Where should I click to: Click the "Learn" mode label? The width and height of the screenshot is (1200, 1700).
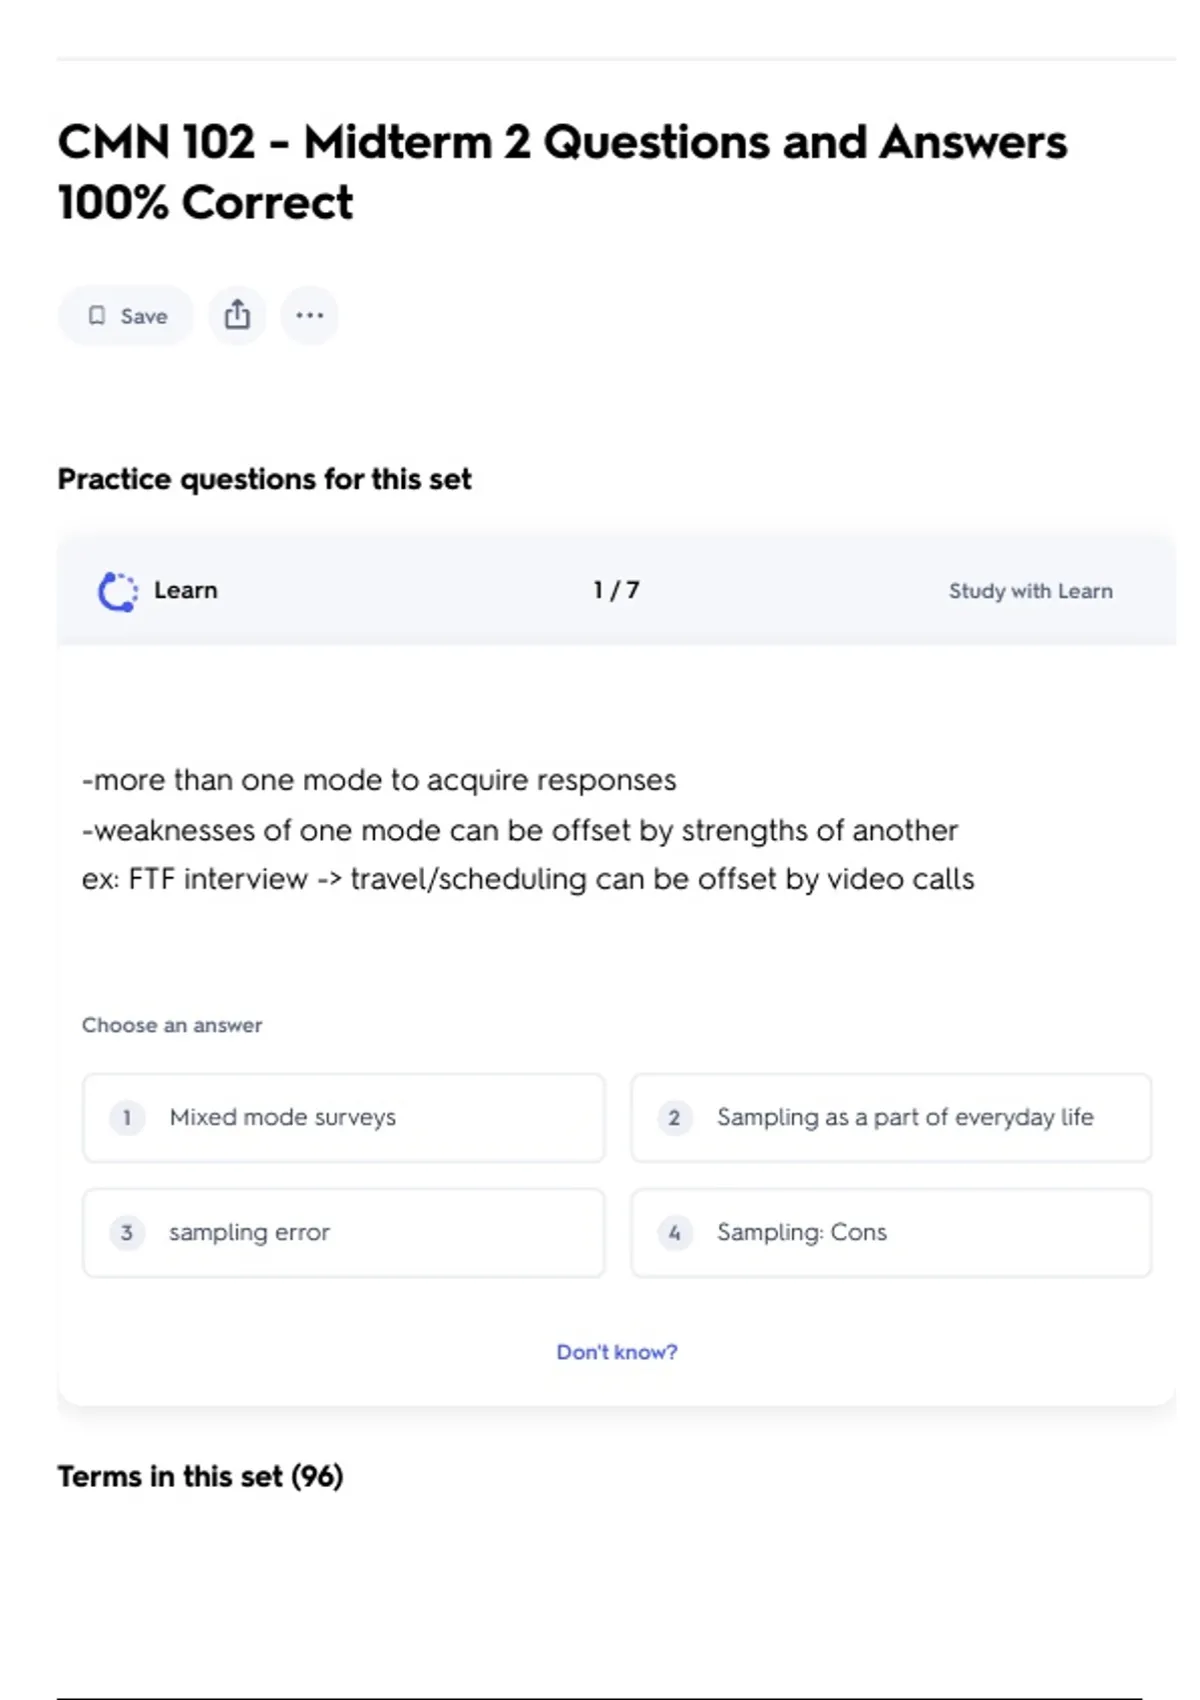pos(186,590)
